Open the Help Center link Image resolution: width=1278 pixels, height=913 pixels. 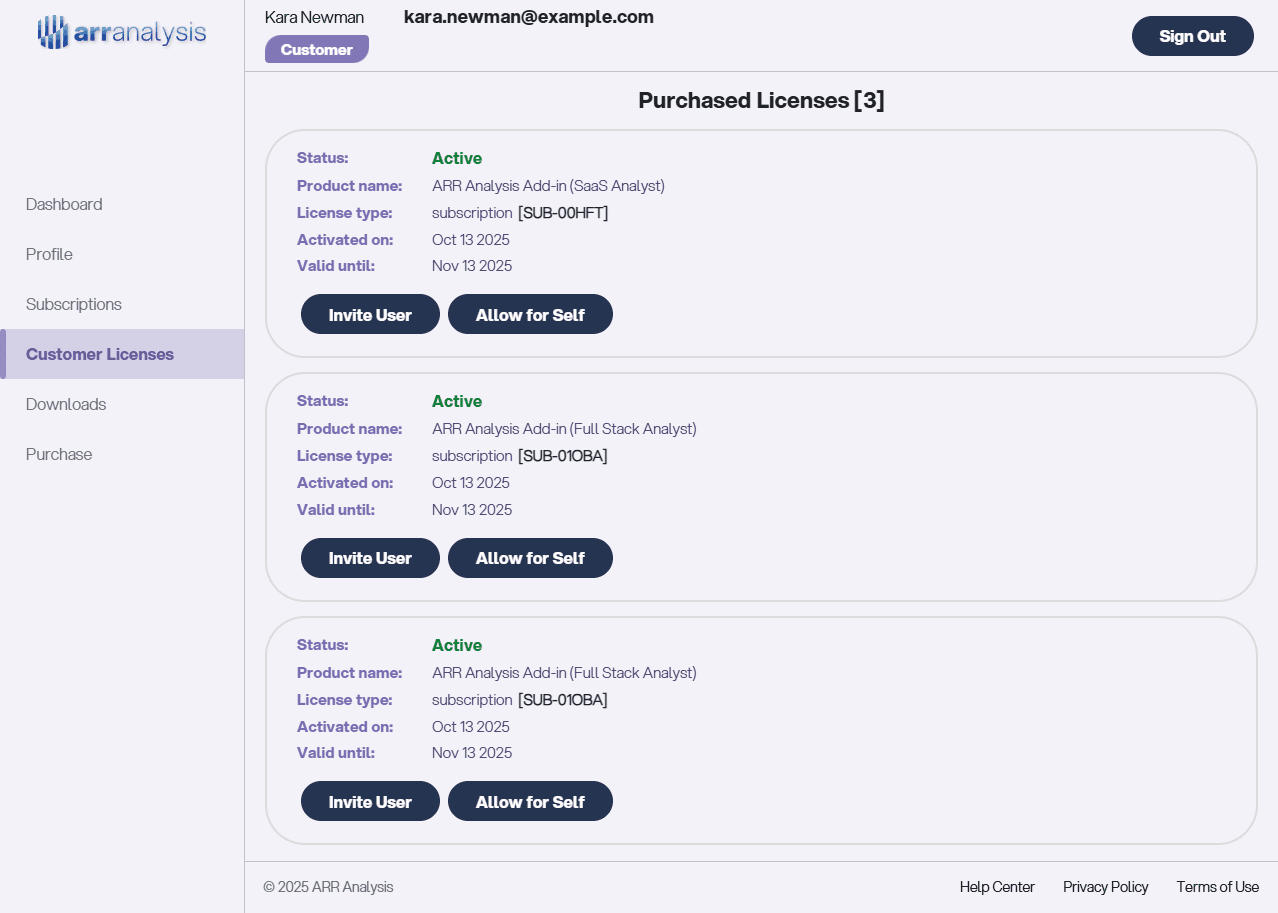(997, 887)
